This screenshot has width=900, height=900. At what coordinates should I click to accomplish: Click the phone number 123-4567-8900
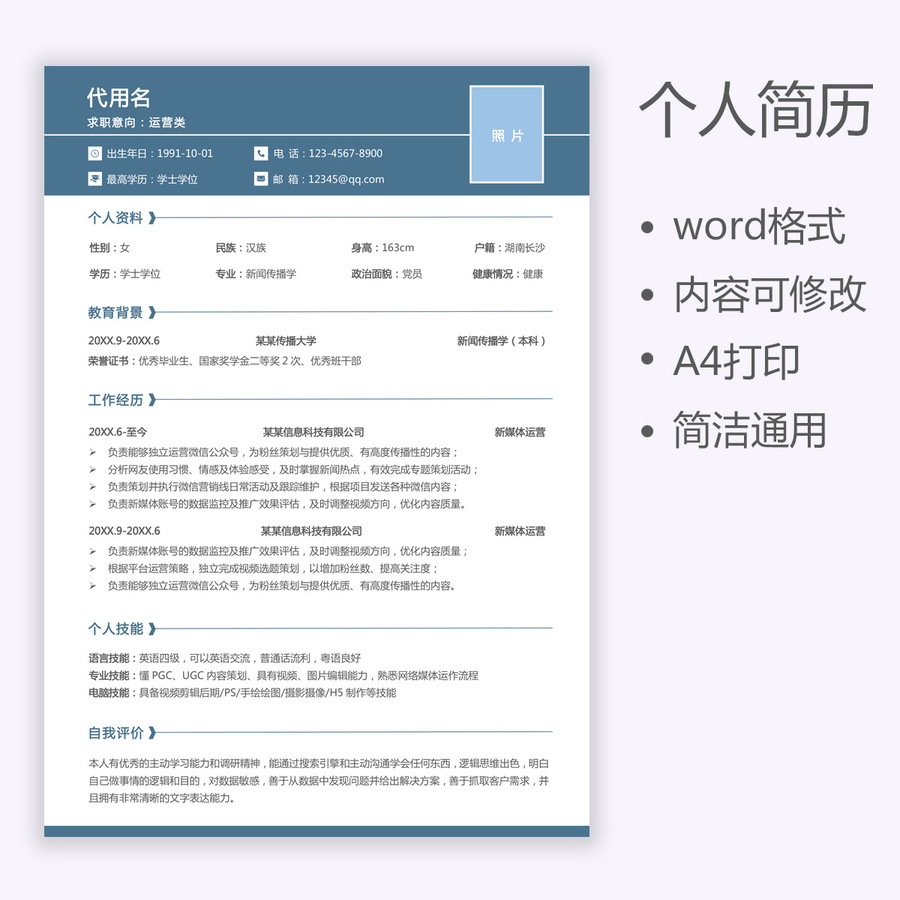click(346, 153)
